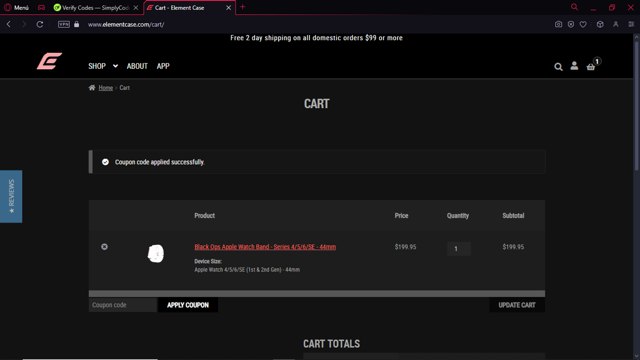Go forward to the next page
This screenshot has height=360, width=640.
coord(23,24)
